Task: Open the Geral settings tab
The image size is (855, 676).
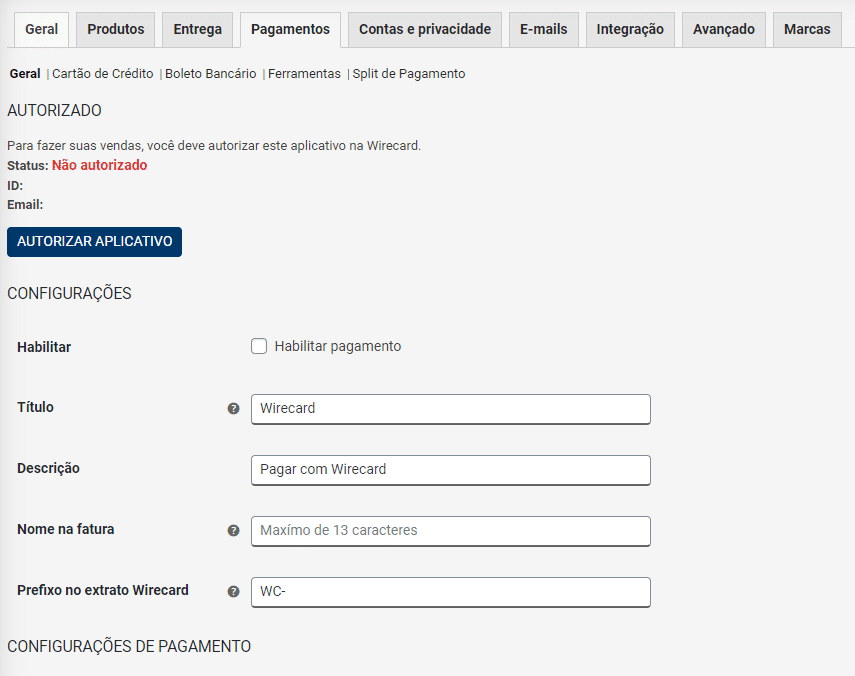Action: coord(41,29)
